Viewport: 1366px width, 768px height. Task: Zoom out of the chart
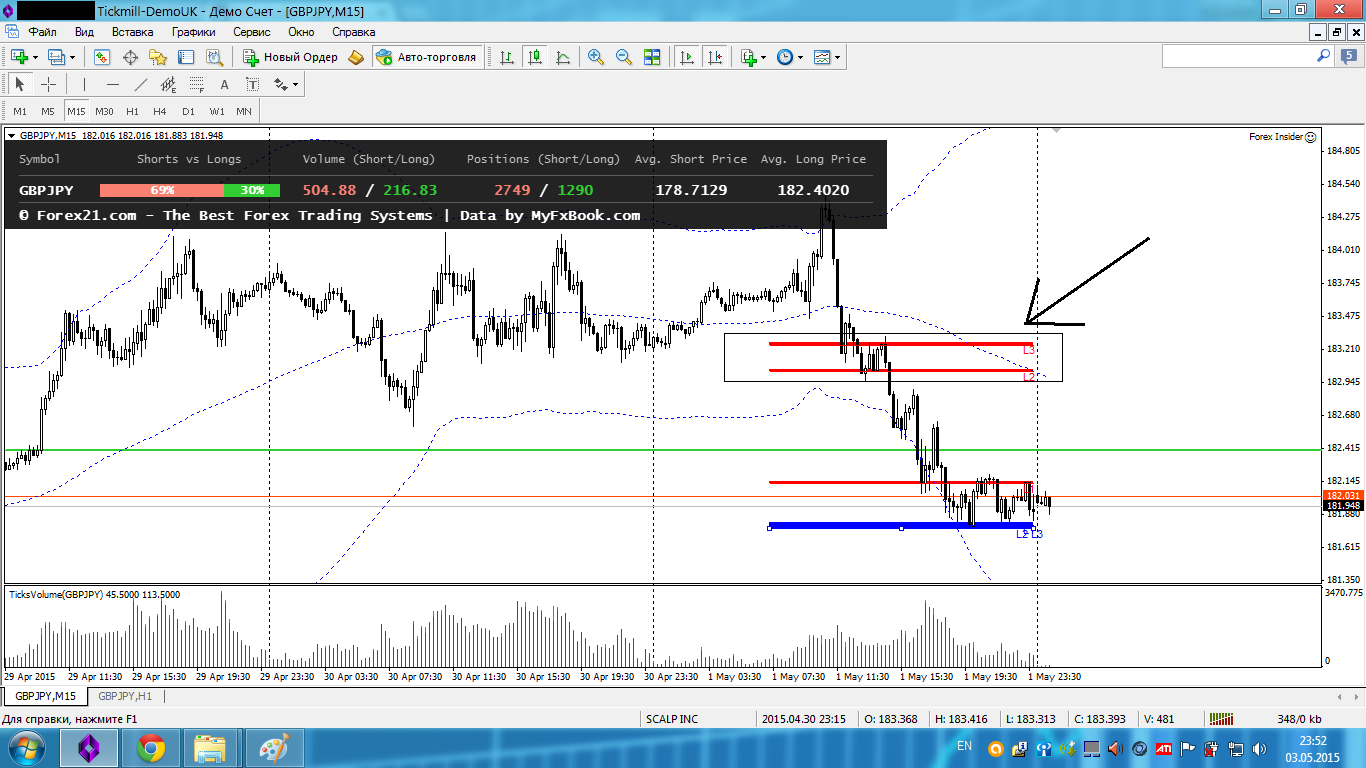(x=624, y=57)
